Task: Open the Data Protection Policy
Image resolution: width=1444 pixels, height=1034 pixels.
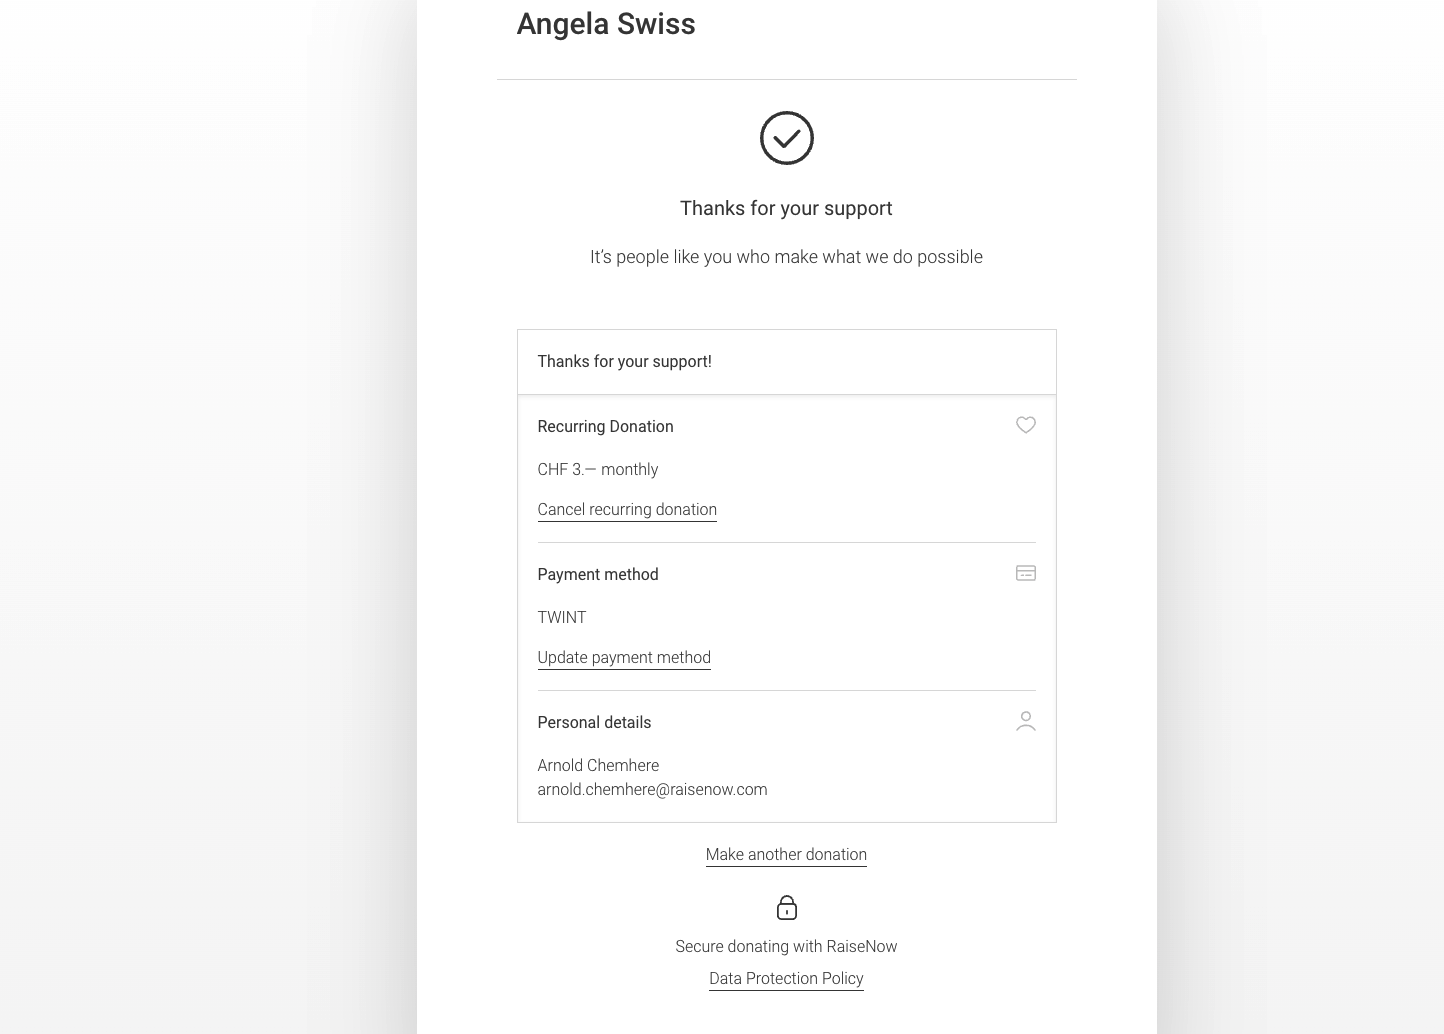Action: coord(786,978)
